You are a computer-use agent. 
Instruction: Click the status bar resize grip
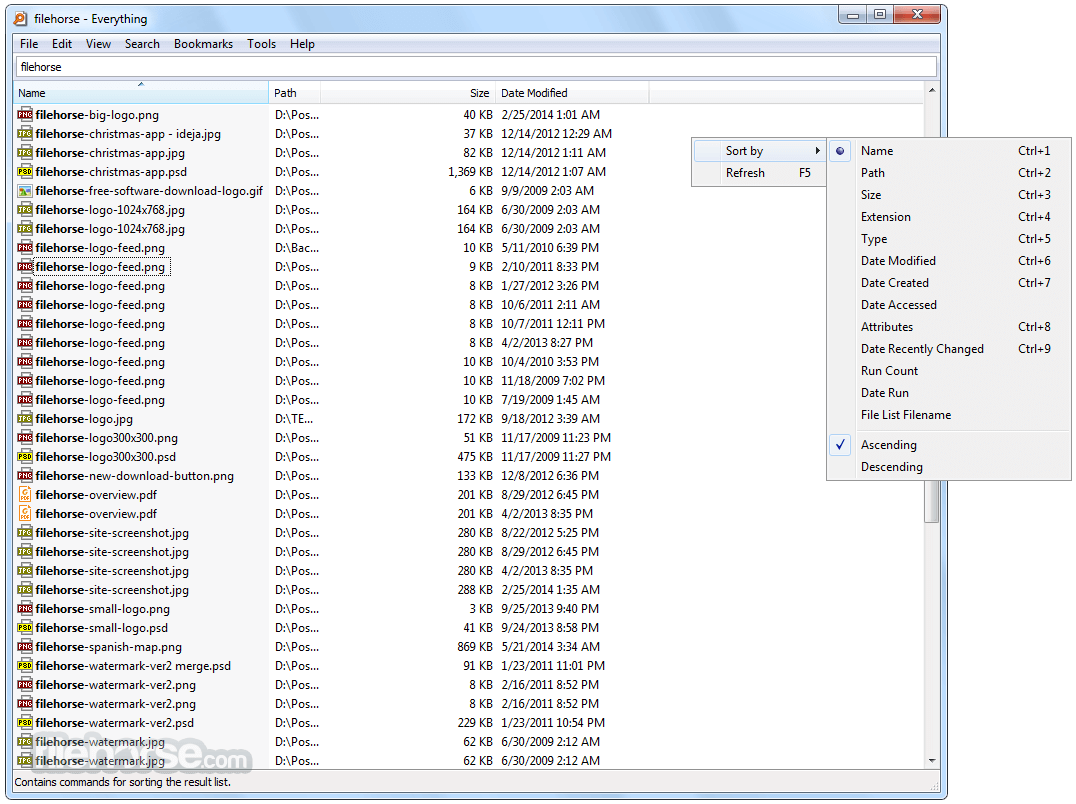coord(933,785)
